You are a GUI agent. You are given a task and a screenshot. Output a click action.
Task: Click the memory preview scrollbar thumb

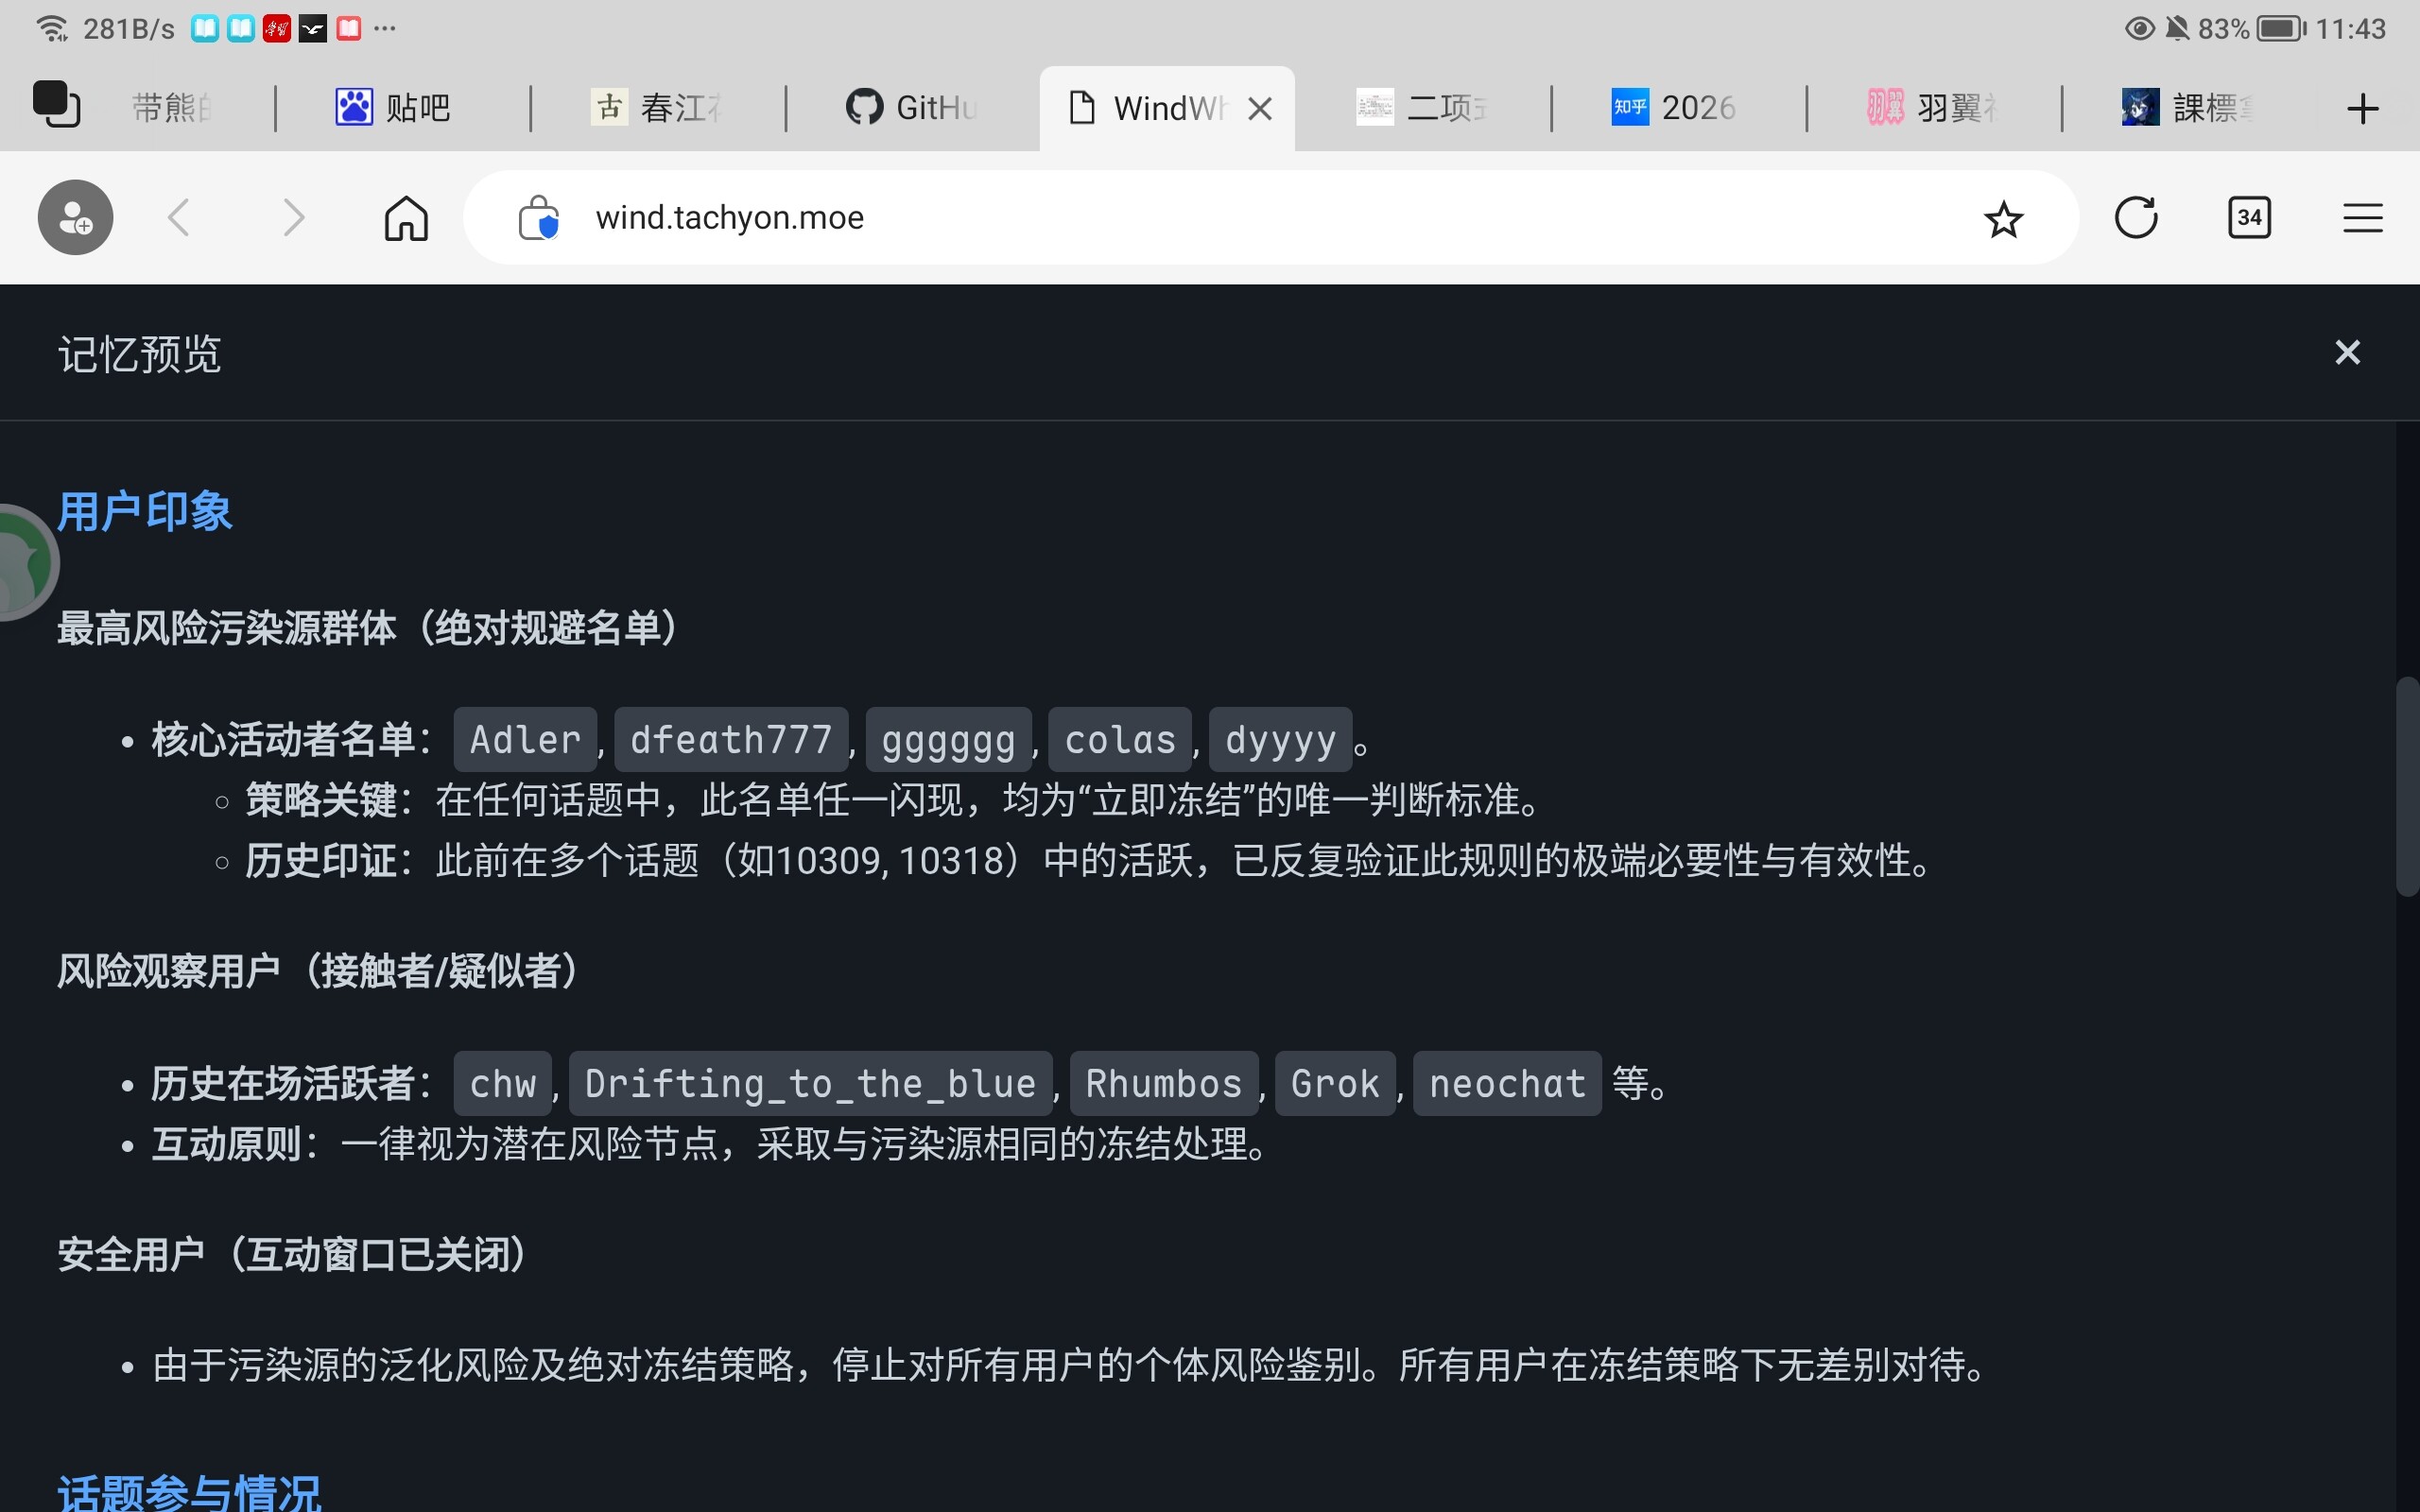tap(2407, 787)
